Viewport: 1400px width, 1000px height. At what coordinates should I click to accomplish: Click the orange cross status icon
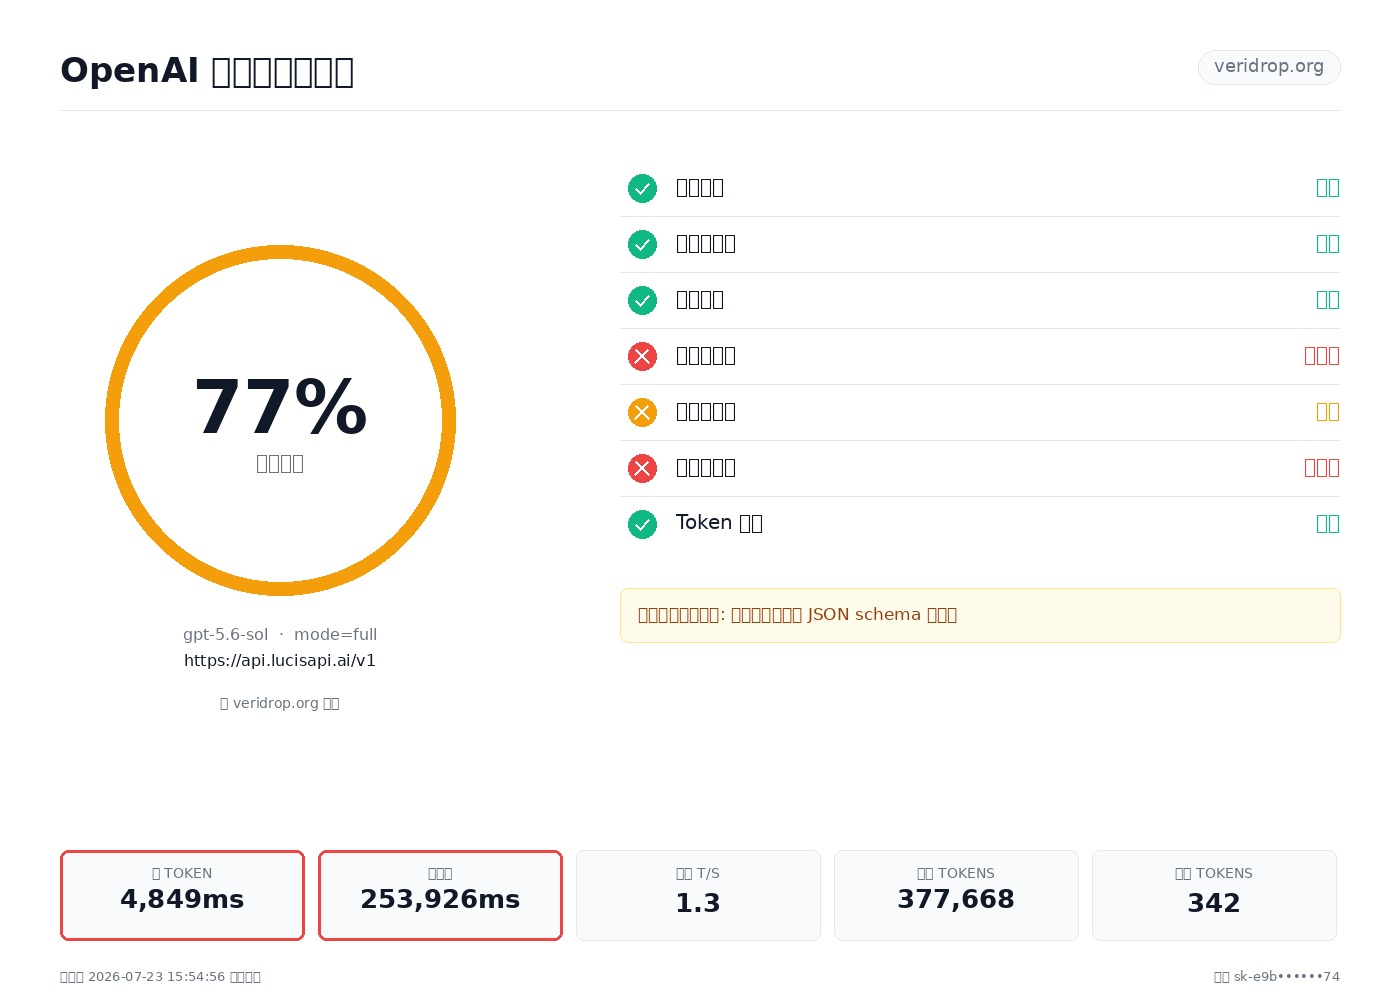tap(642, 412)
